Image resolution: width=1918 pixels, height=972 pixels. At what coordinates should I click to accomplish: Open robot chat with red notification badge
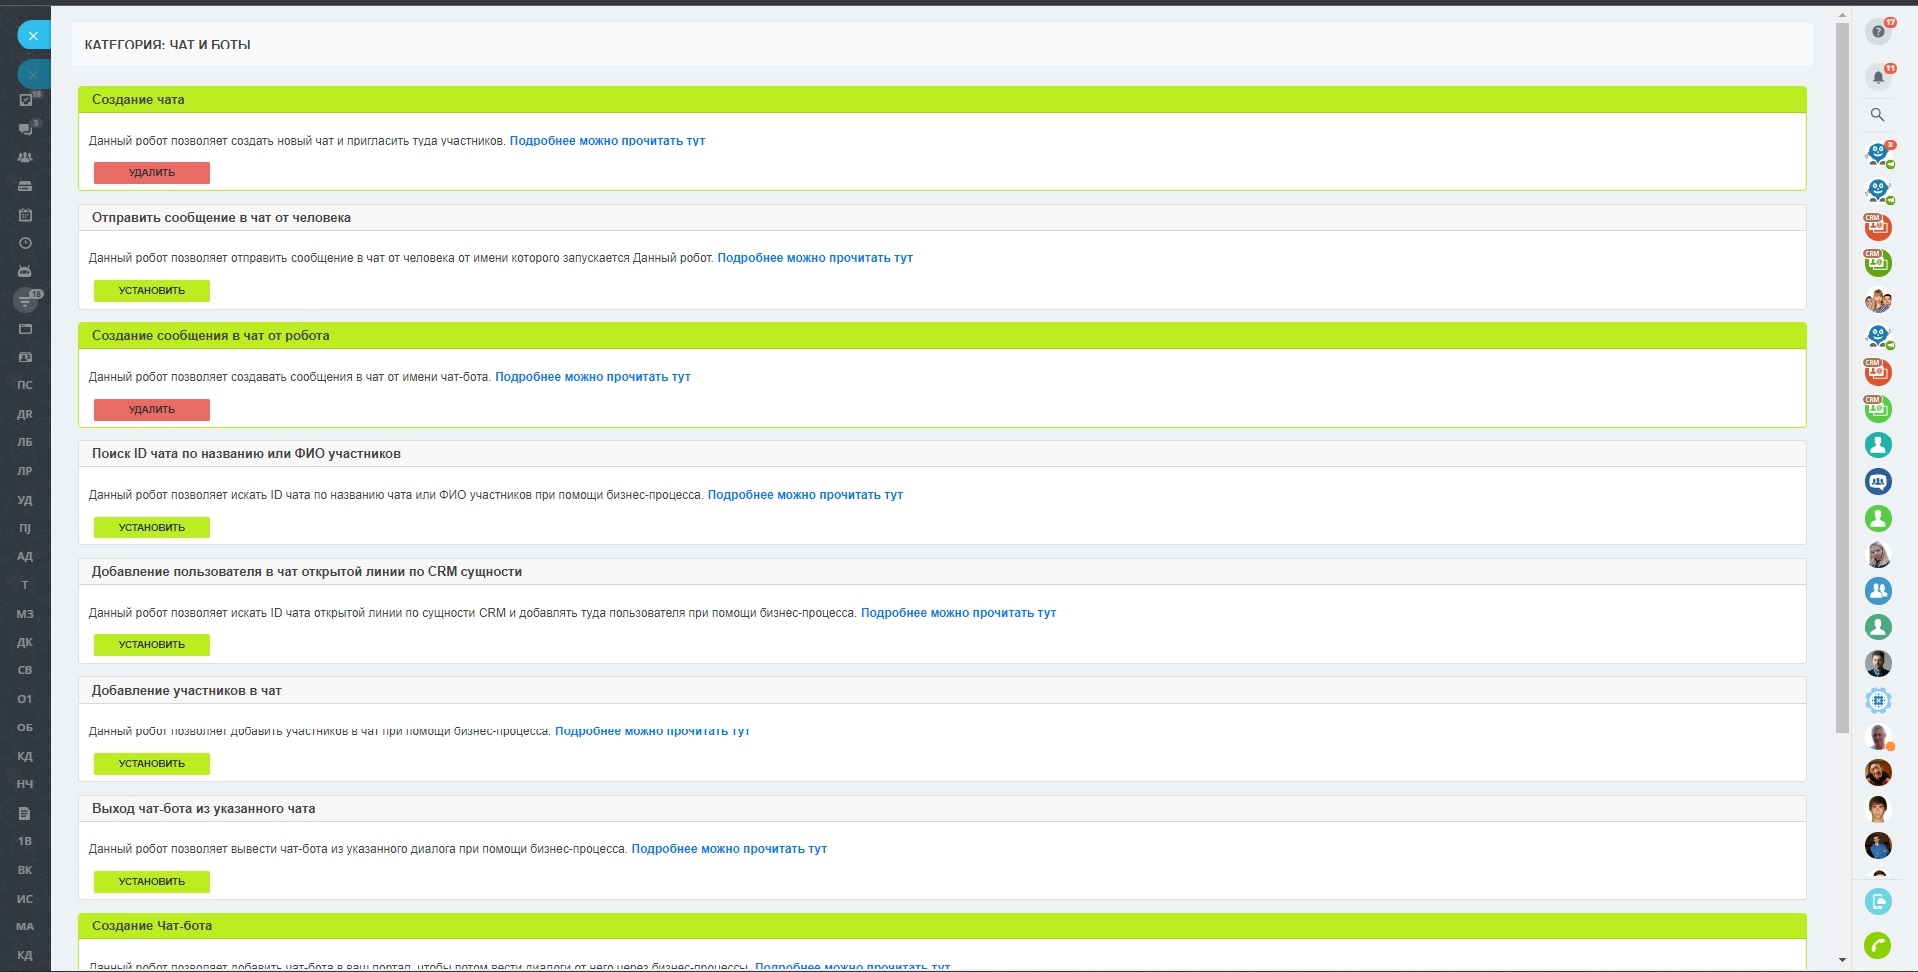click(1878, 154)
